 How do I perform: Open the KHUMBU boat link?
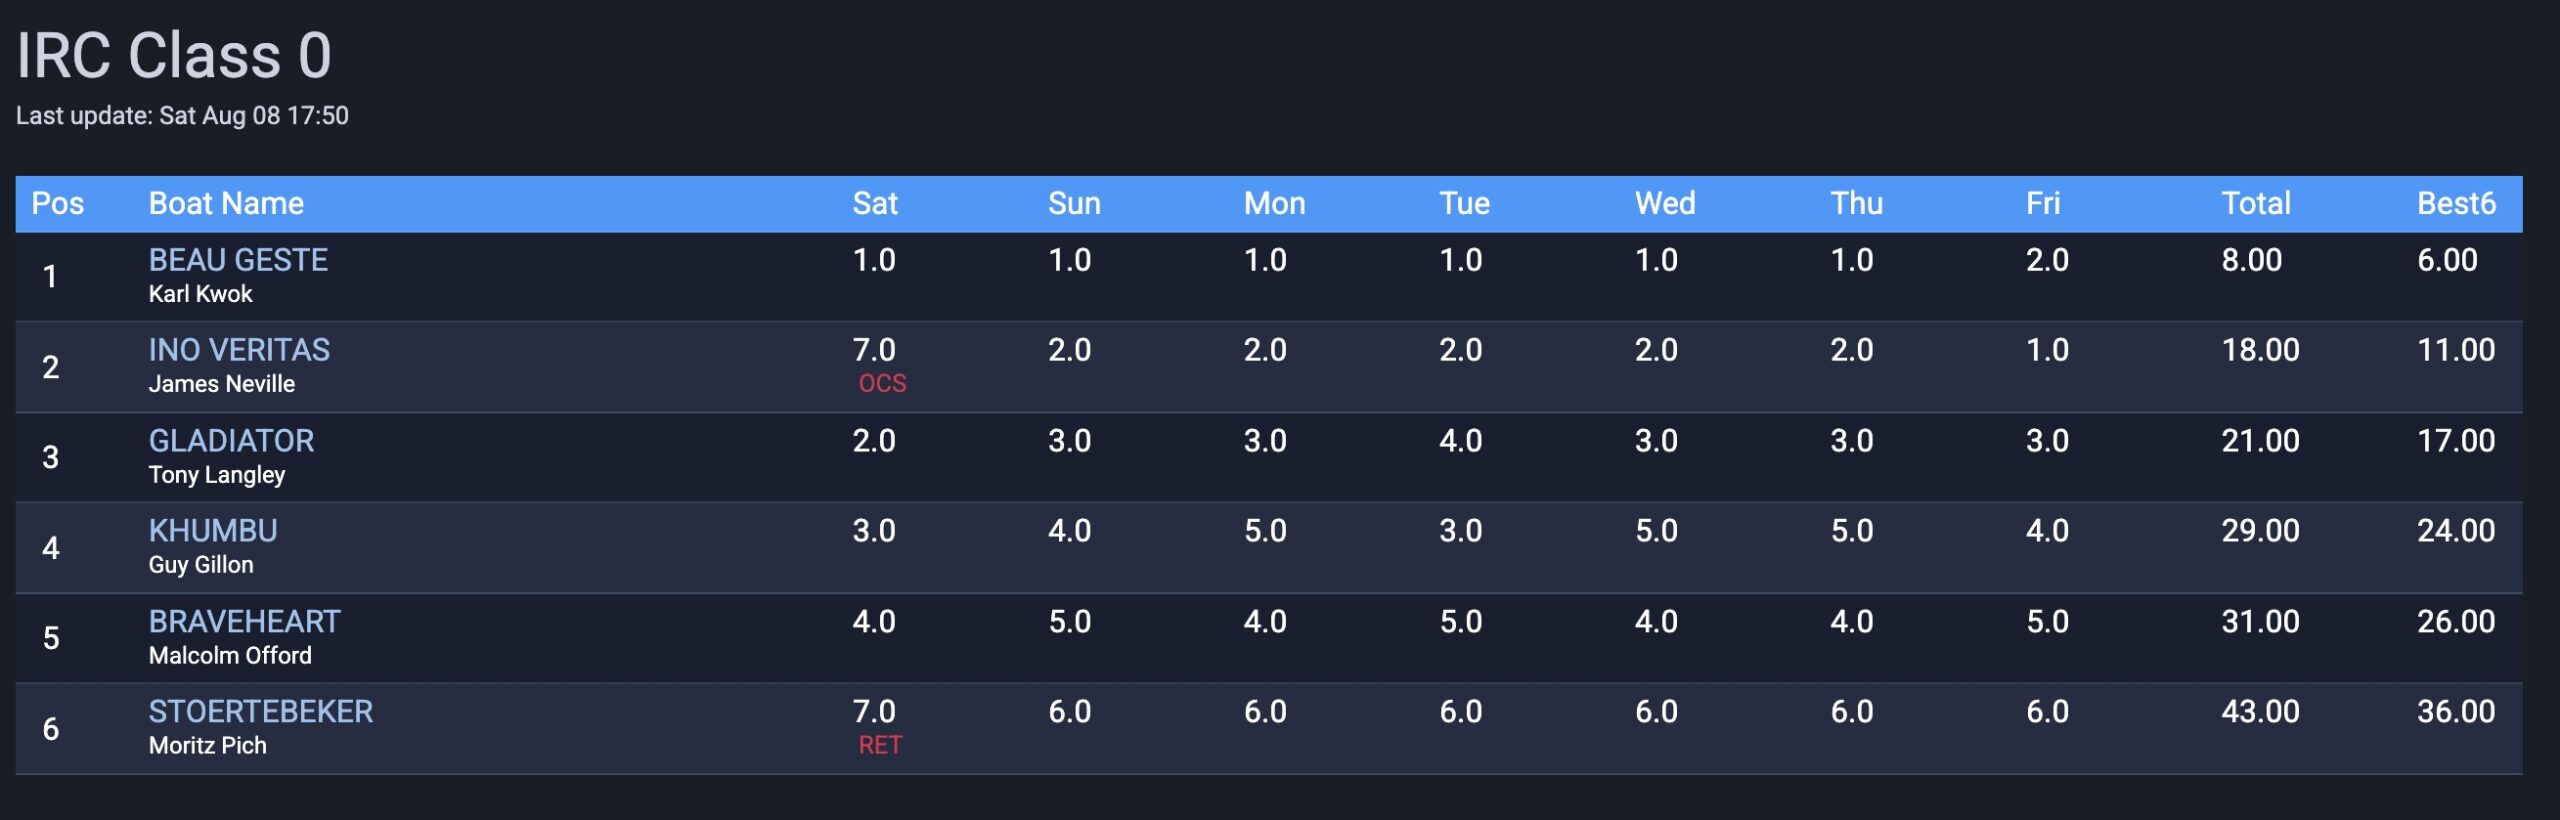point(213,531)
